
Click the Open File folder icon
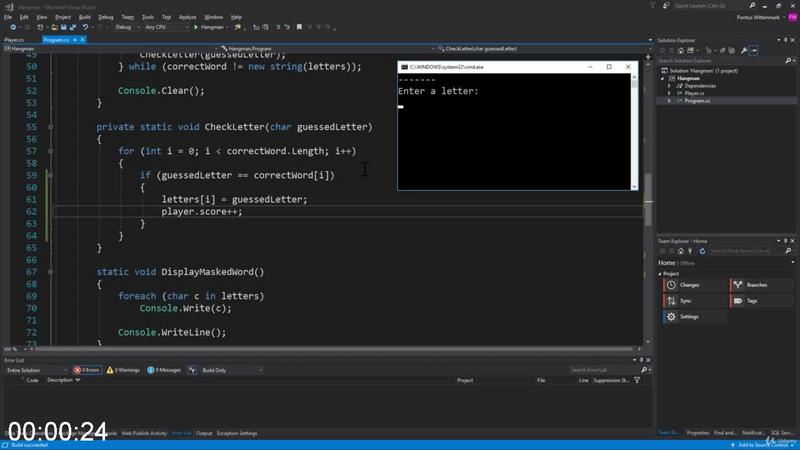[54, 27]
